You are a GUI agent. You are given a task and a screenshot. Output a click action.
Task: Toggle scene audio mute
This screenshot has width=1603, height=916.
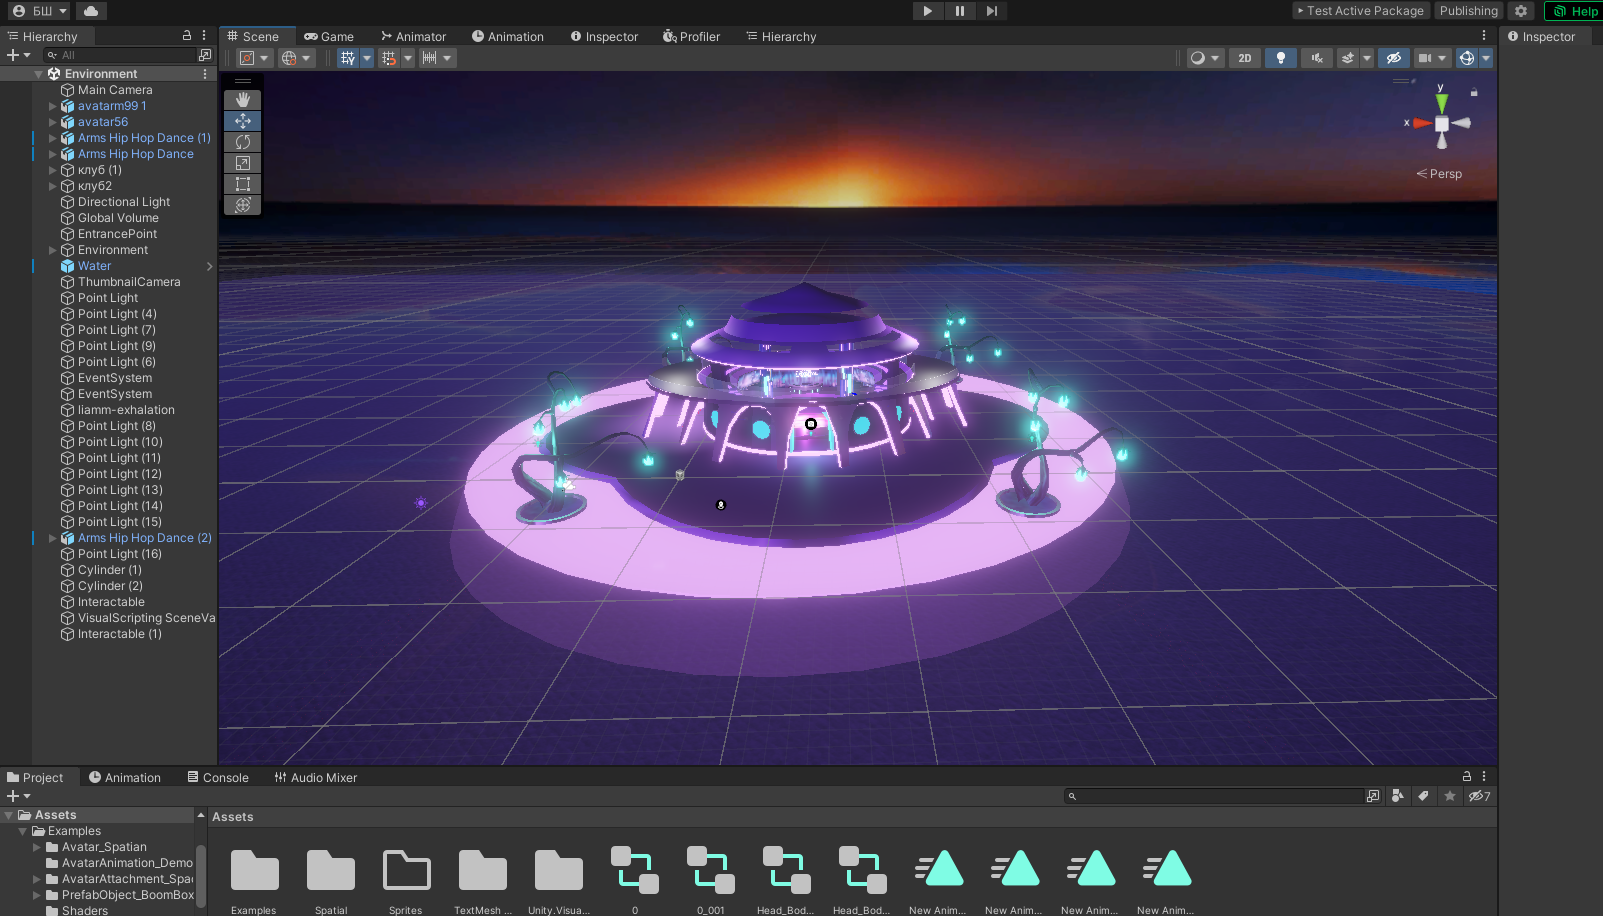[x=1317, y=58]
